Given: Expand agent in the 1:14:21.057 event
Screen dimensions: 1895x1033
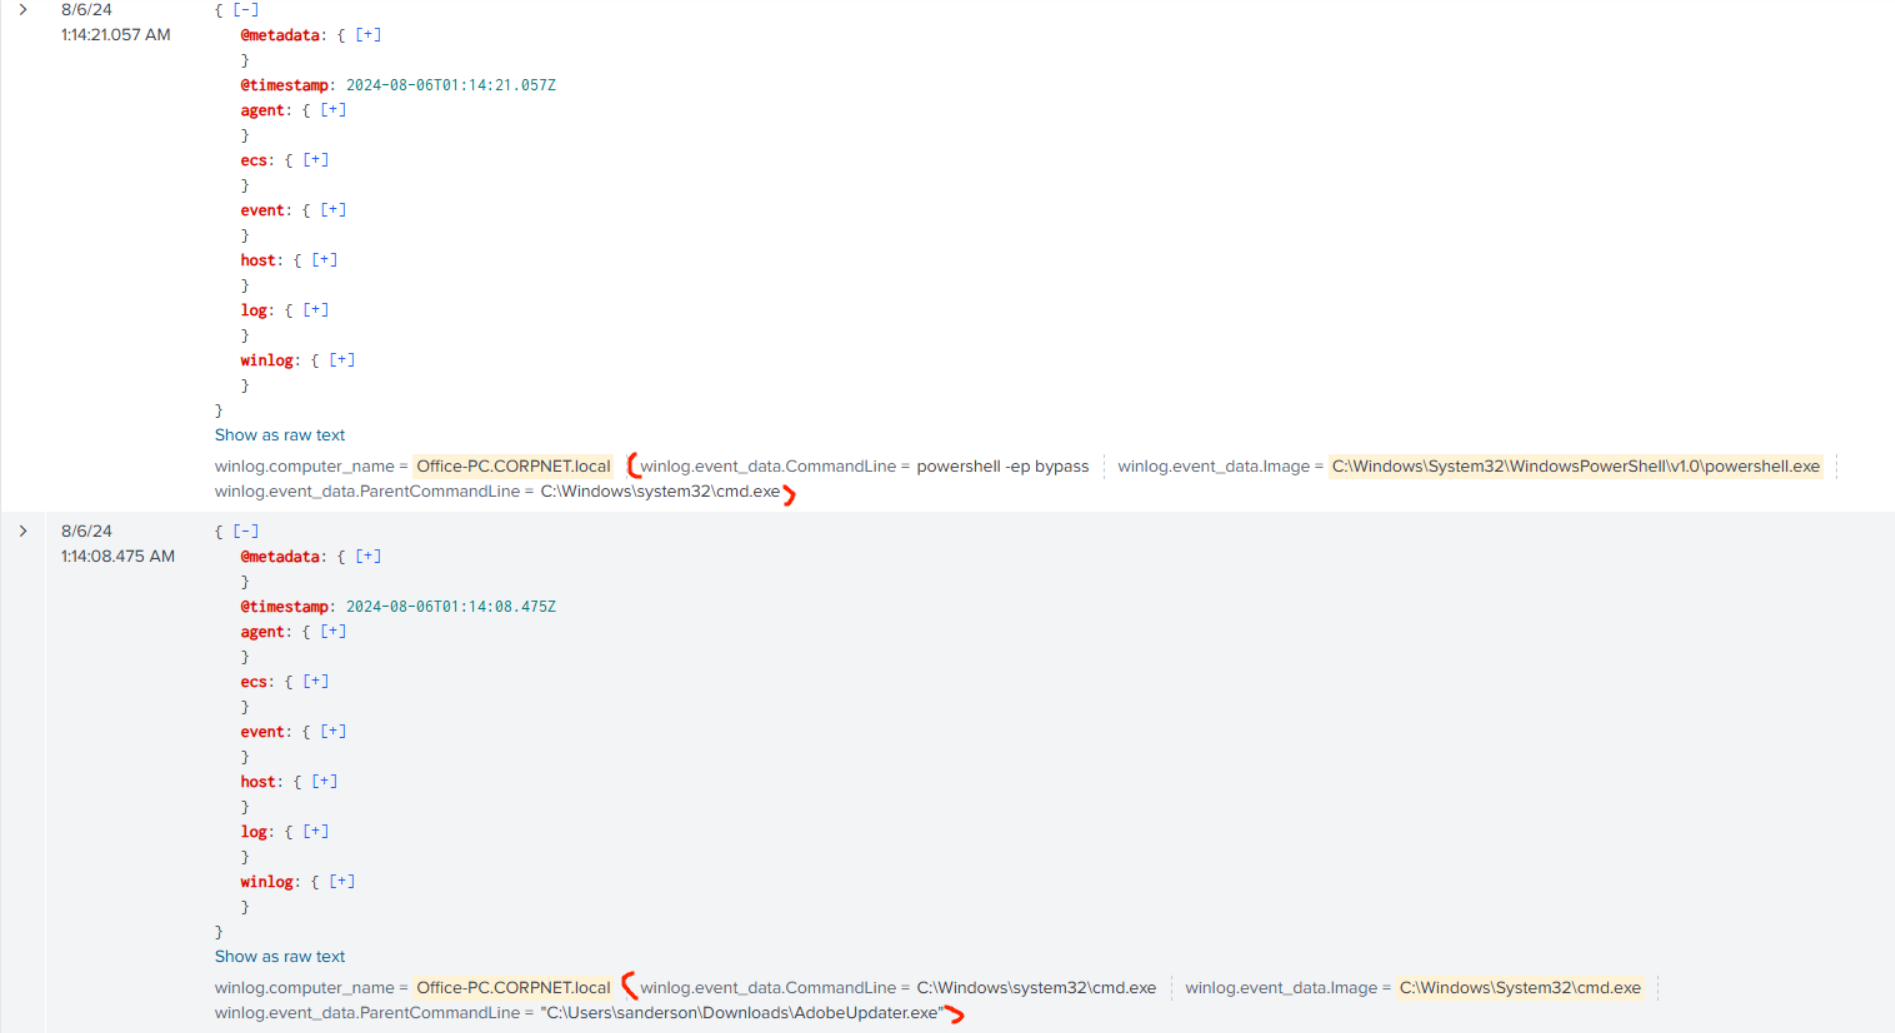Looking at the screenshot, I should [333, 110].
